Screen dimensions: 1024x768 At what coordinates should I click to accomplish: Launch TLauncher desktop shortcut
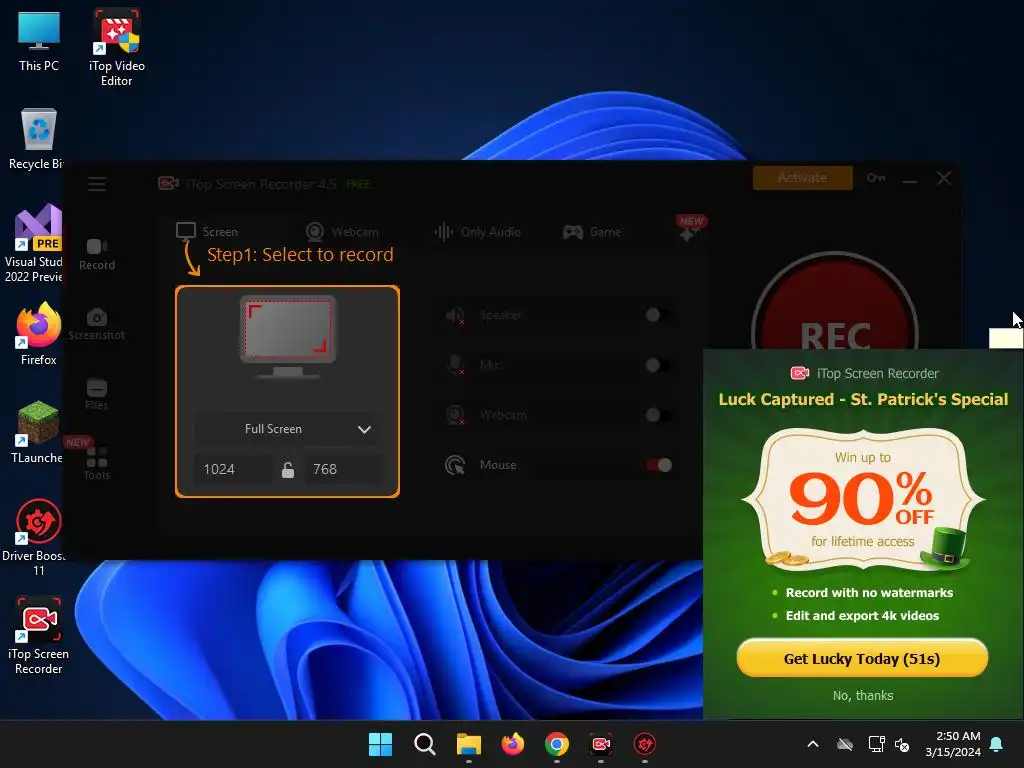point(37,432)
